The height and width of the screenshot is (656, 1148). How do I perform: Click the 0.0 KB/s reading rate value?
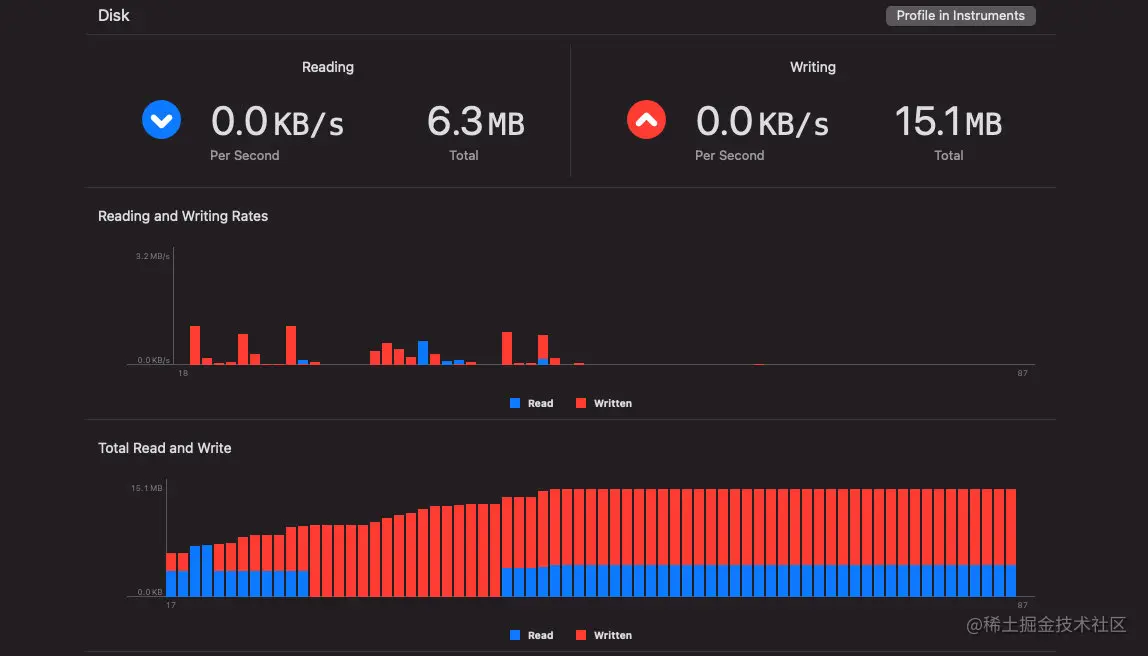pos(277,122)
